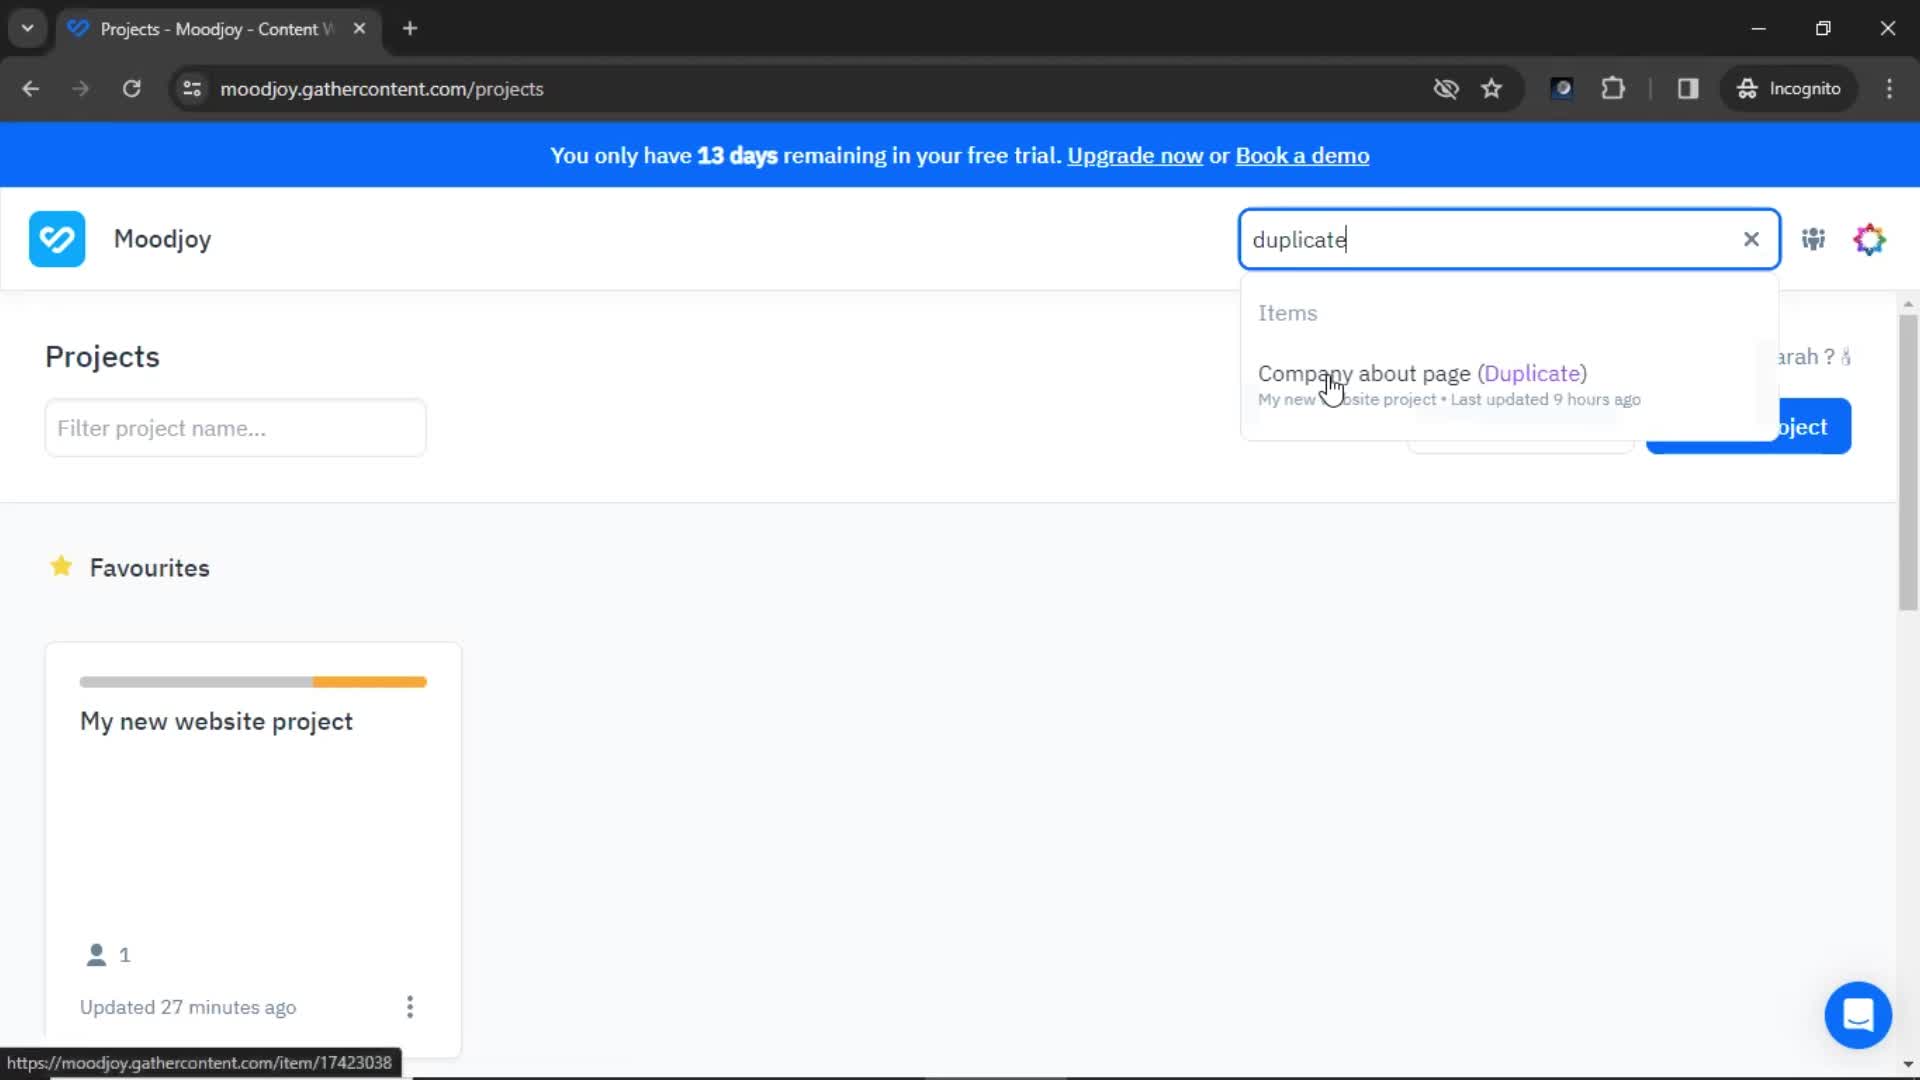Click the Items label in search results
The width and height of the screenshot is (1920, 1080).
click(x=1287, y=313)
